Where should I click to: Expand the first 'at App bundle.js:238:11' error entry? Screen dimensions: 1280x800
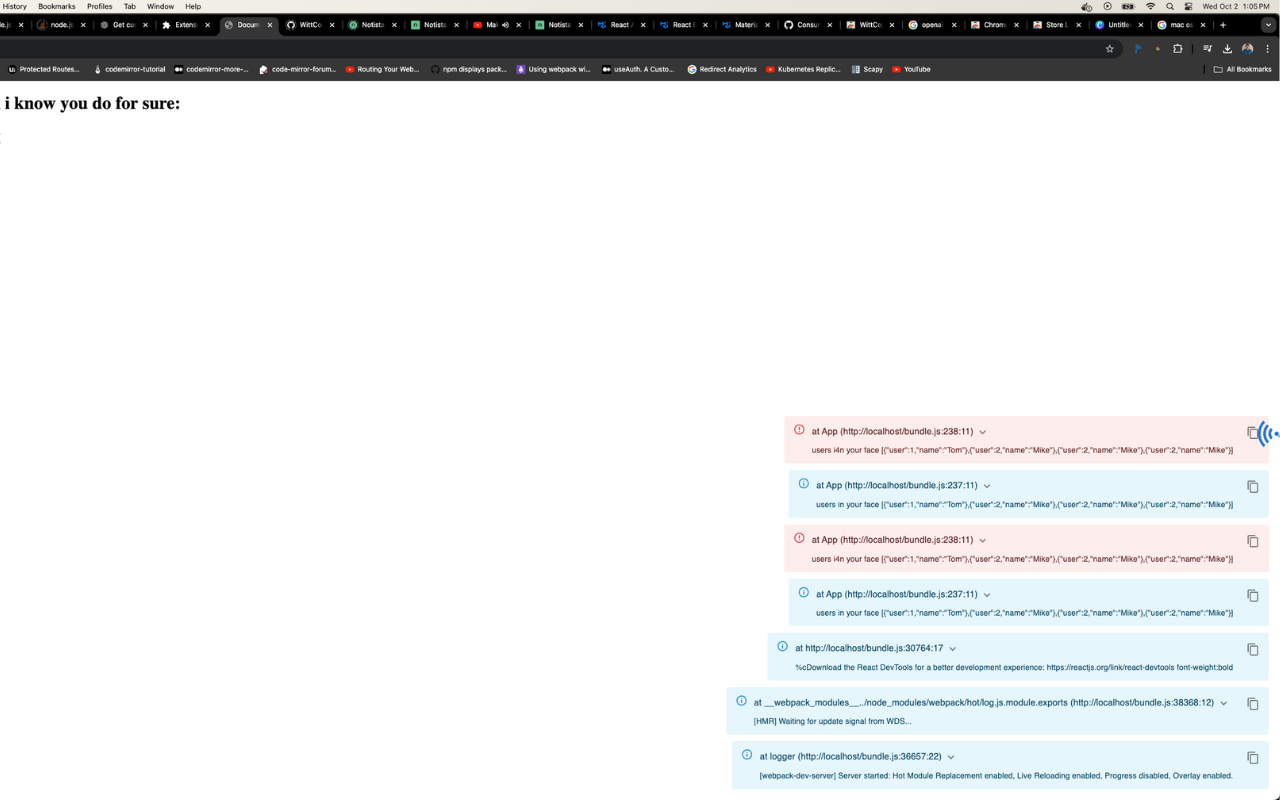pos(982,431)
